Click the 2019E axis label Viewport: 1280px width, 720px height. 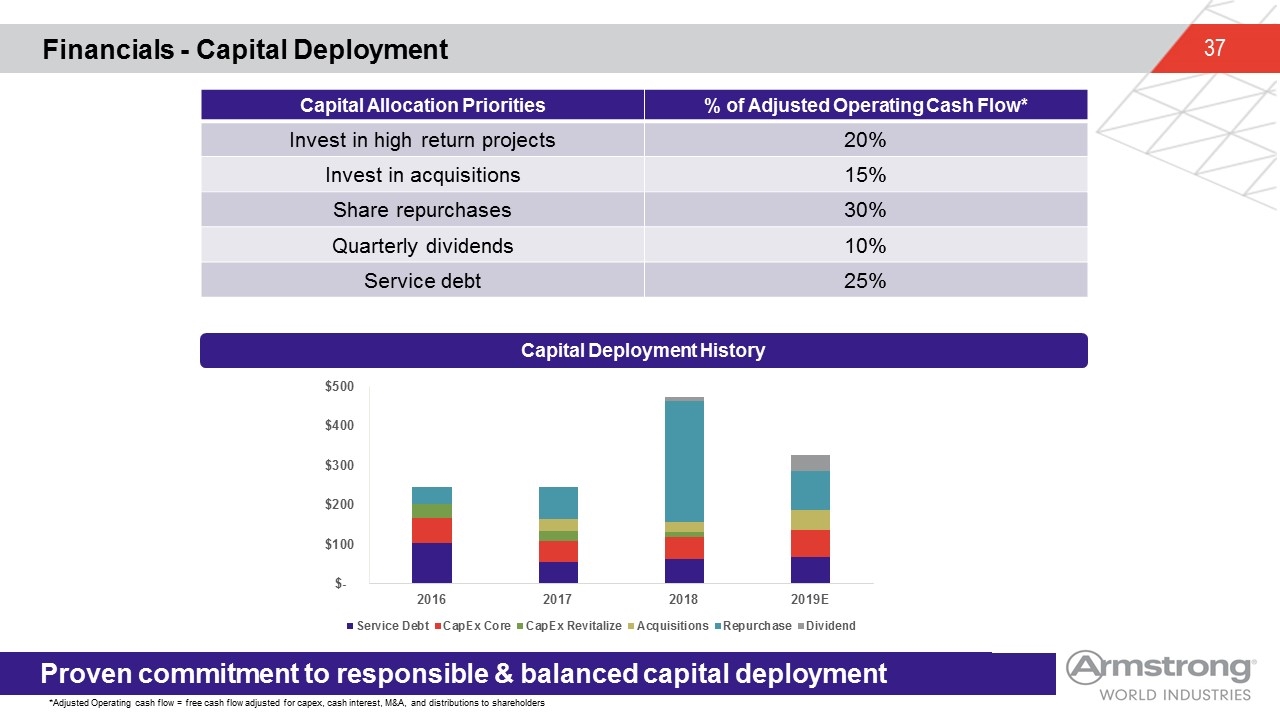tap(809, 598)
